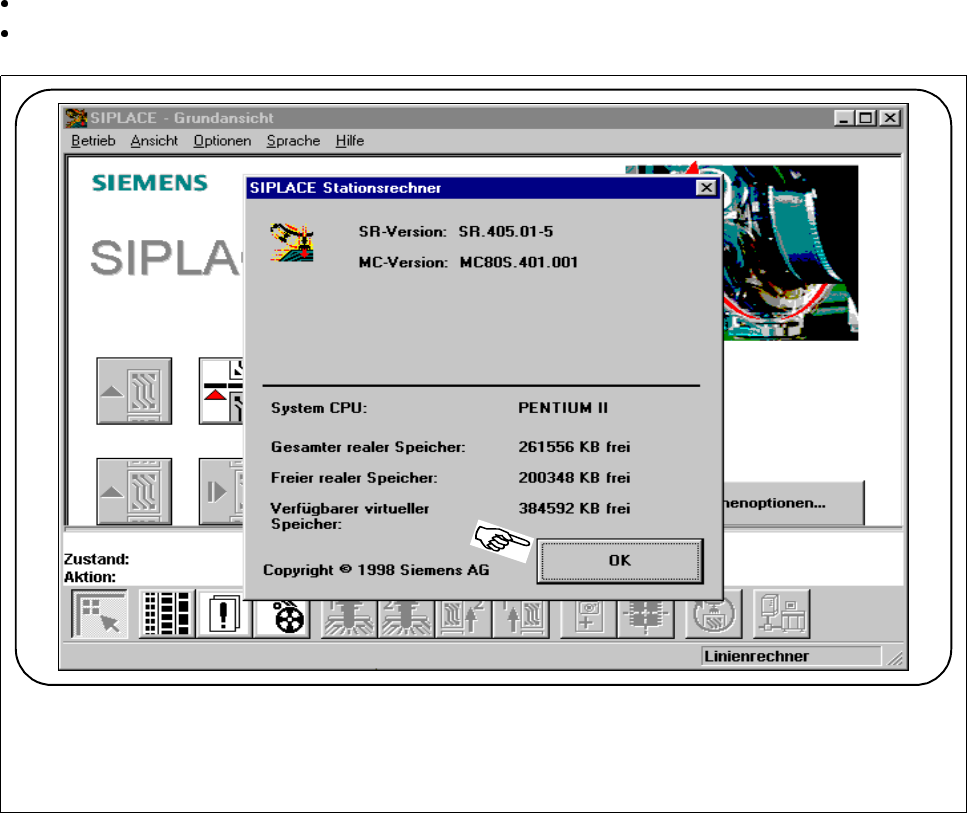Viewport: 967px width, 813px height.
Task: Open the Ansicht menu
Action: coord(154,141)
